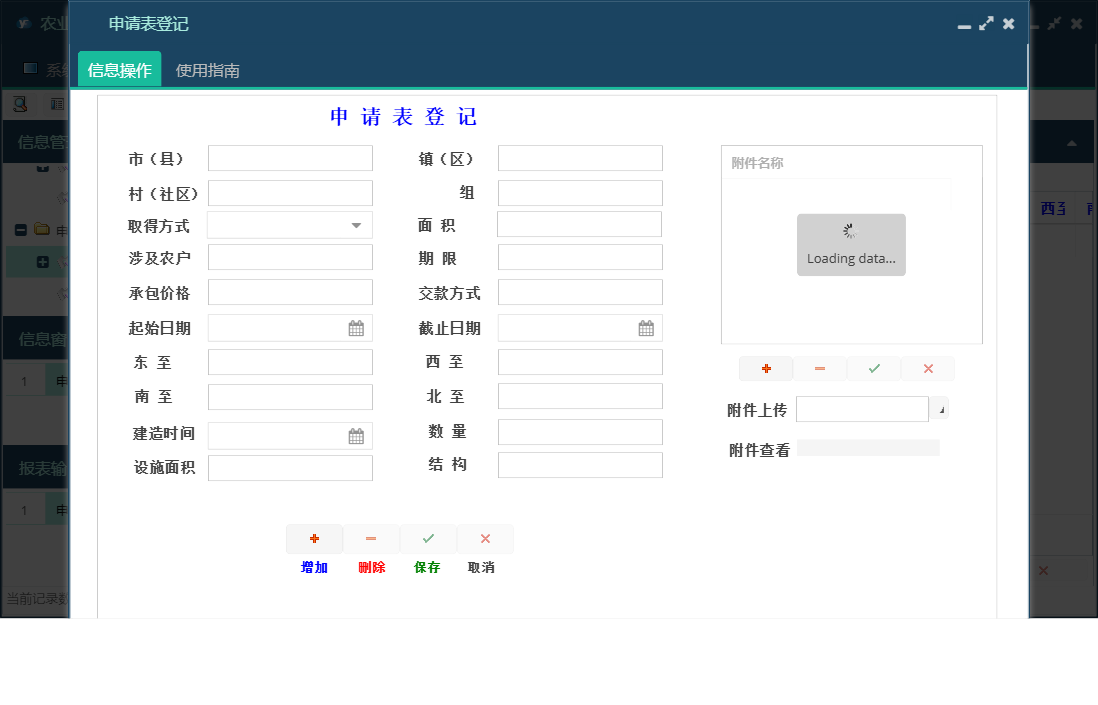The width and height of the screenshot is (1098, 705).
Task: Click the 删除 text label button
Action: (371, 566)
